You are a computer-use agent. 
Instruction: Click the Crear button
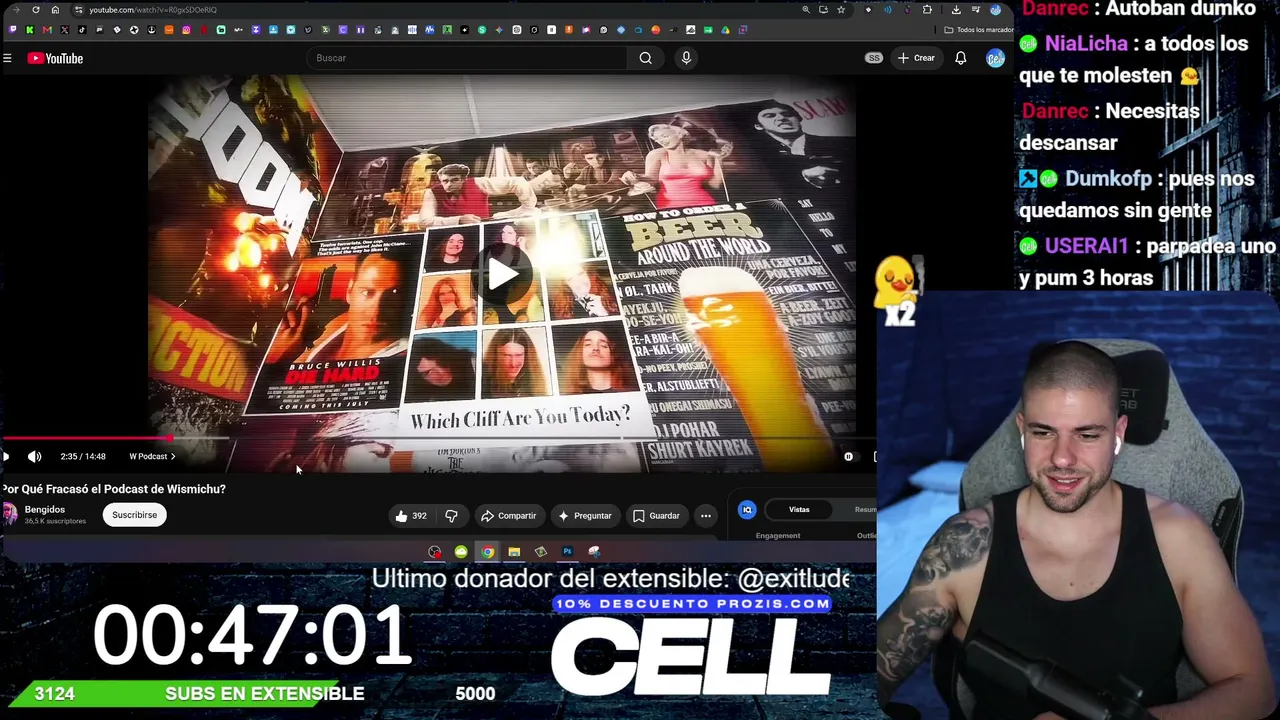click(916, 58)
